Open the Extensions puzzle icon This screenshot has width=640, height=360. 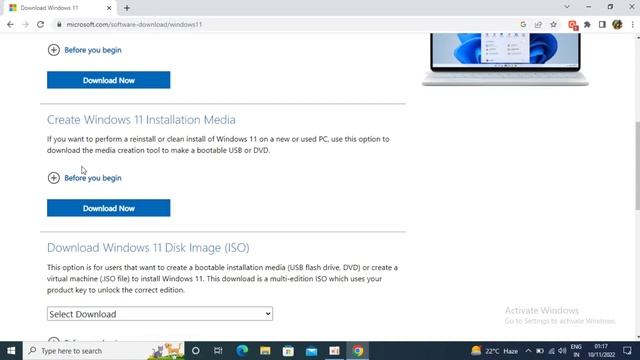click(x=587, y=24)
